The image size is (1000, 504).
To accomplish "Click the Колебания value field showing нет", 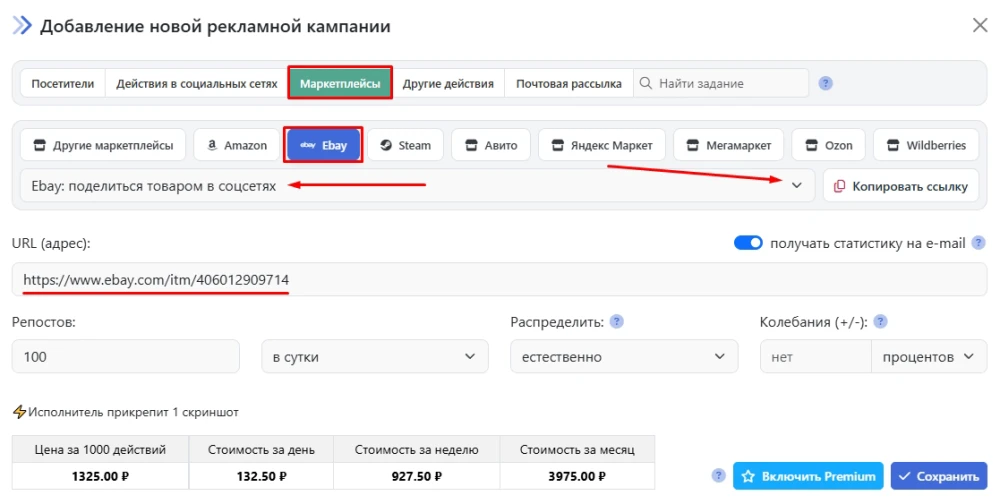I will pyautogui.click(x=816, y=357).
